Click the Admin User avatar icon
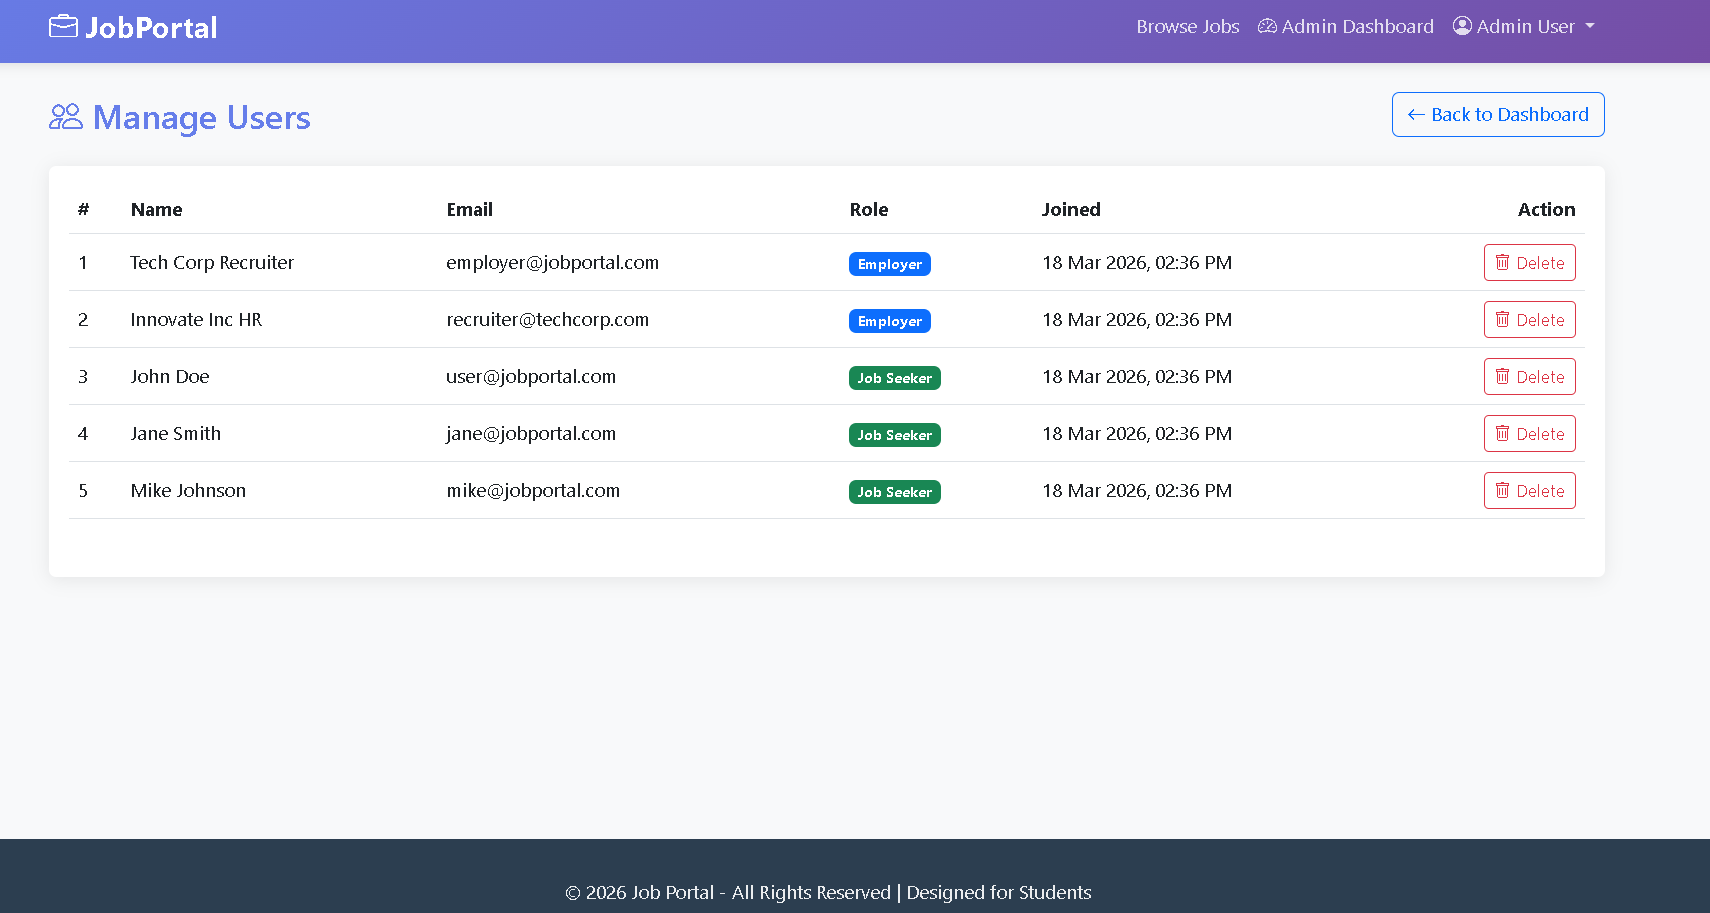 point(1462,26)
